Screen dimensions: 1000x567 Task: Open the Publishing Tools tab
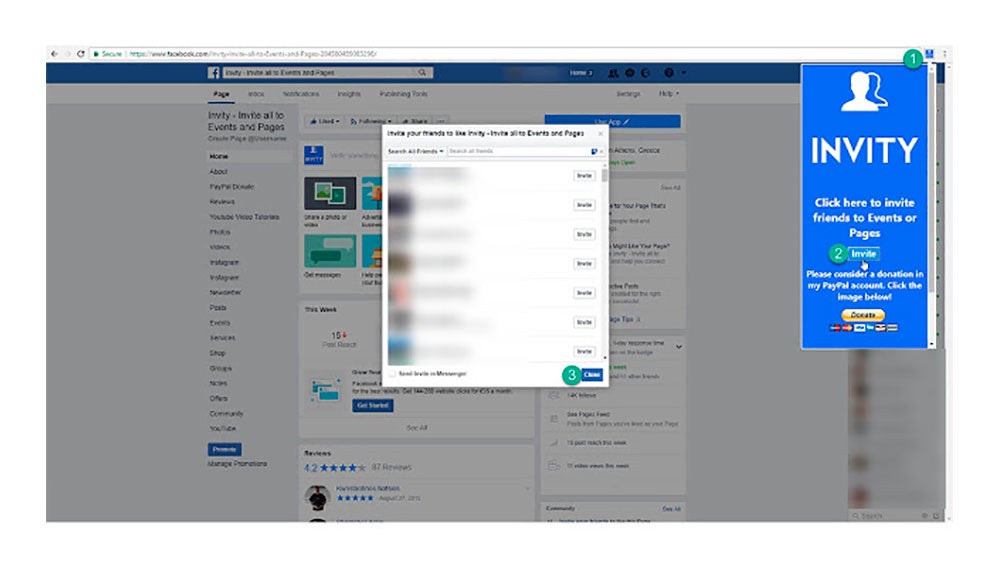403,94
